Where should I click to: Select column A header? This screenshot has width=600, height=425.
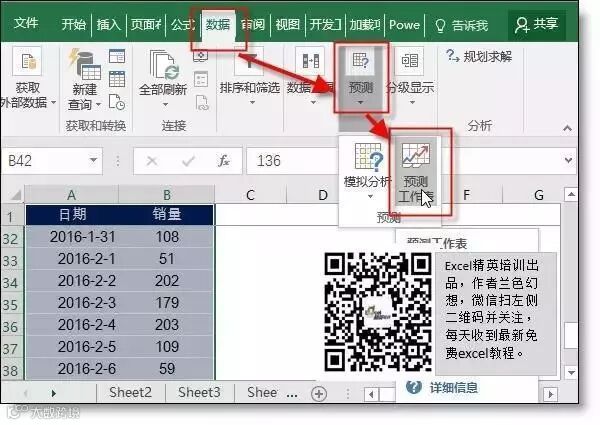coord(72,195)
